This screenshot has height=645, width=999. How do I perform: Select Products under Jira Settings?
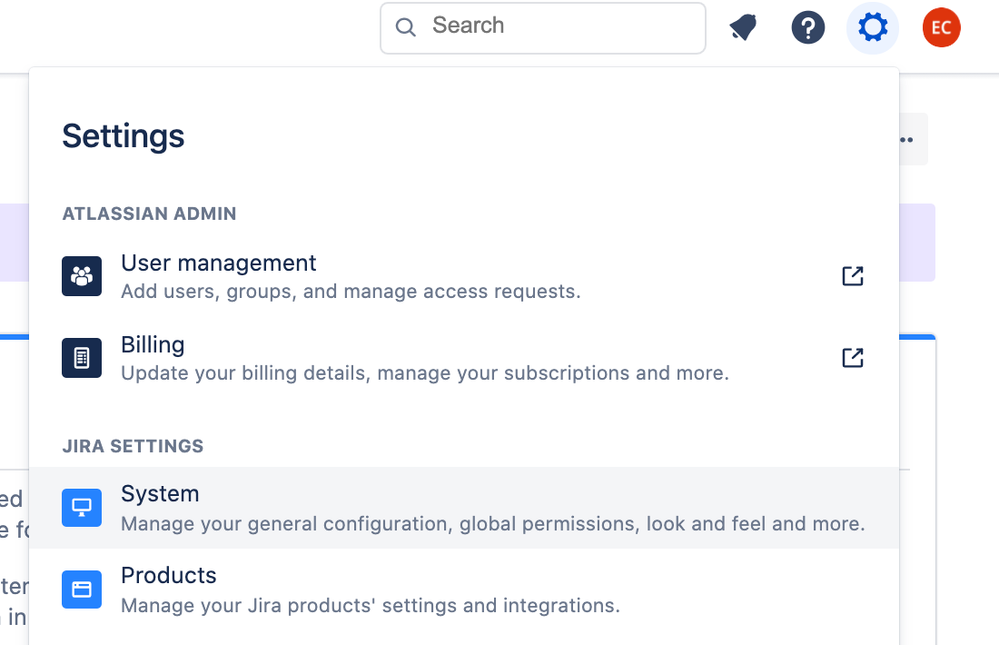[464, 589]
